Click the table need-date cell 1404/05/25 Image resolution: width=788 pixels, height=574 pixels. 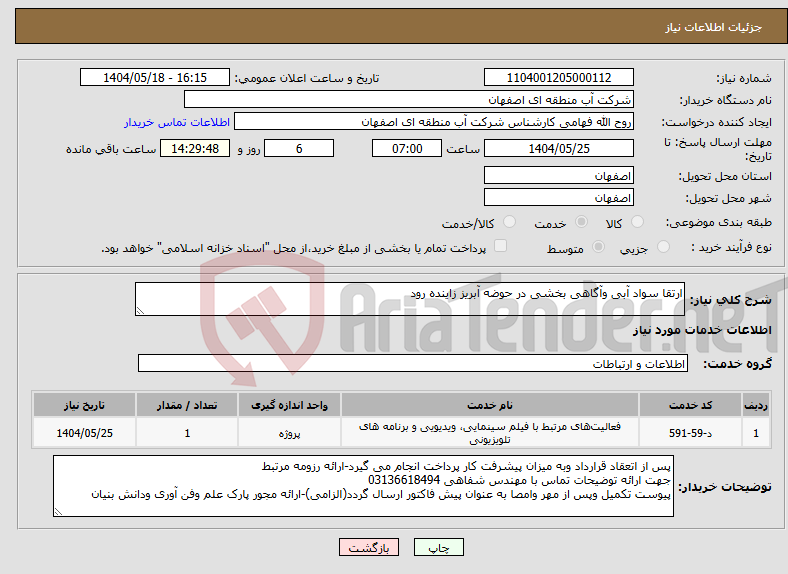coord(84,433)
